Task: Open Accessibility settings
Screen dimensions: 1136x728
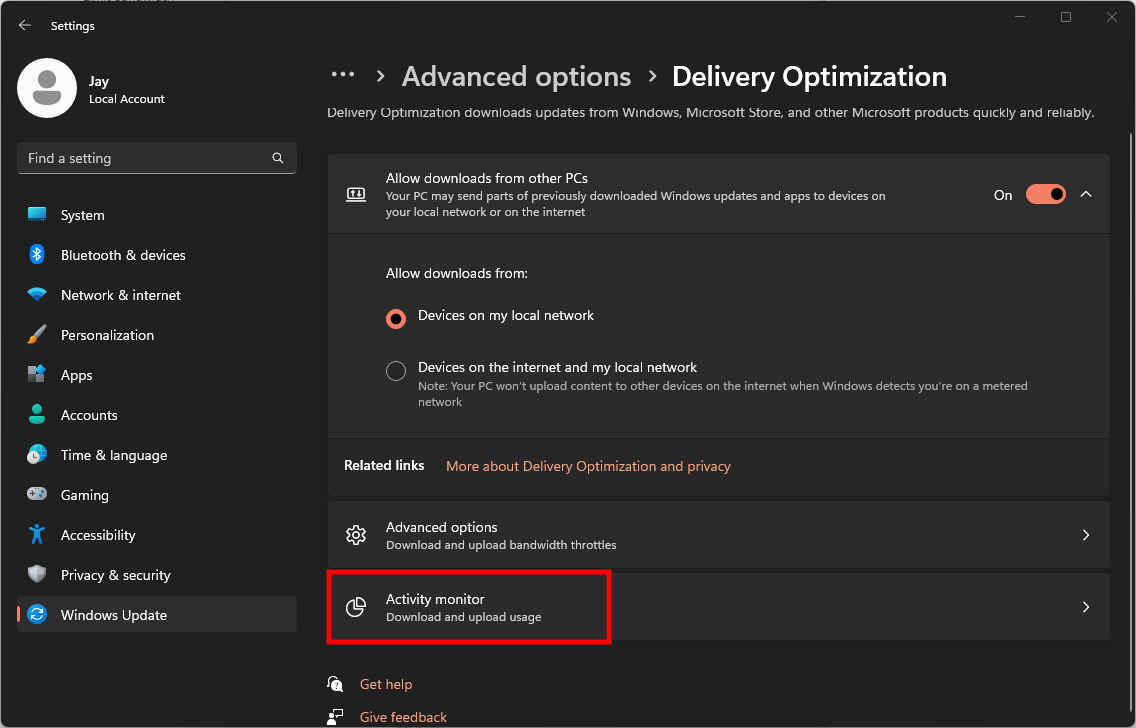Action: (157, 535)
